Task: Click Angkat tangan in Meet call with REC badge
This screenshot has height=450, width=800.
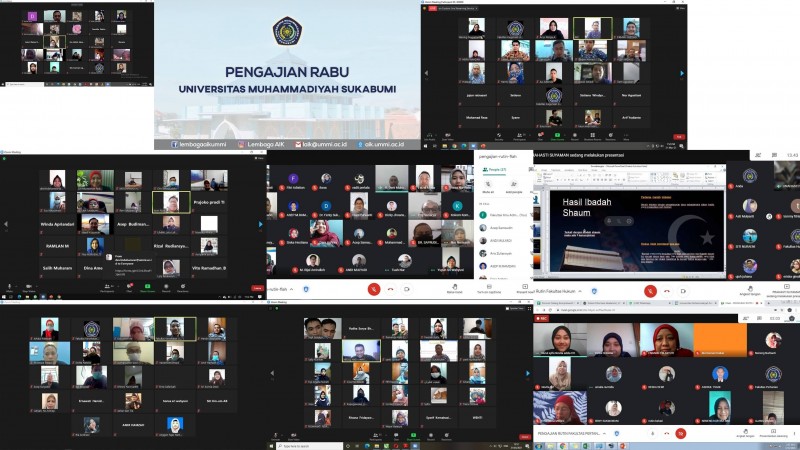Action: point(745,433)
